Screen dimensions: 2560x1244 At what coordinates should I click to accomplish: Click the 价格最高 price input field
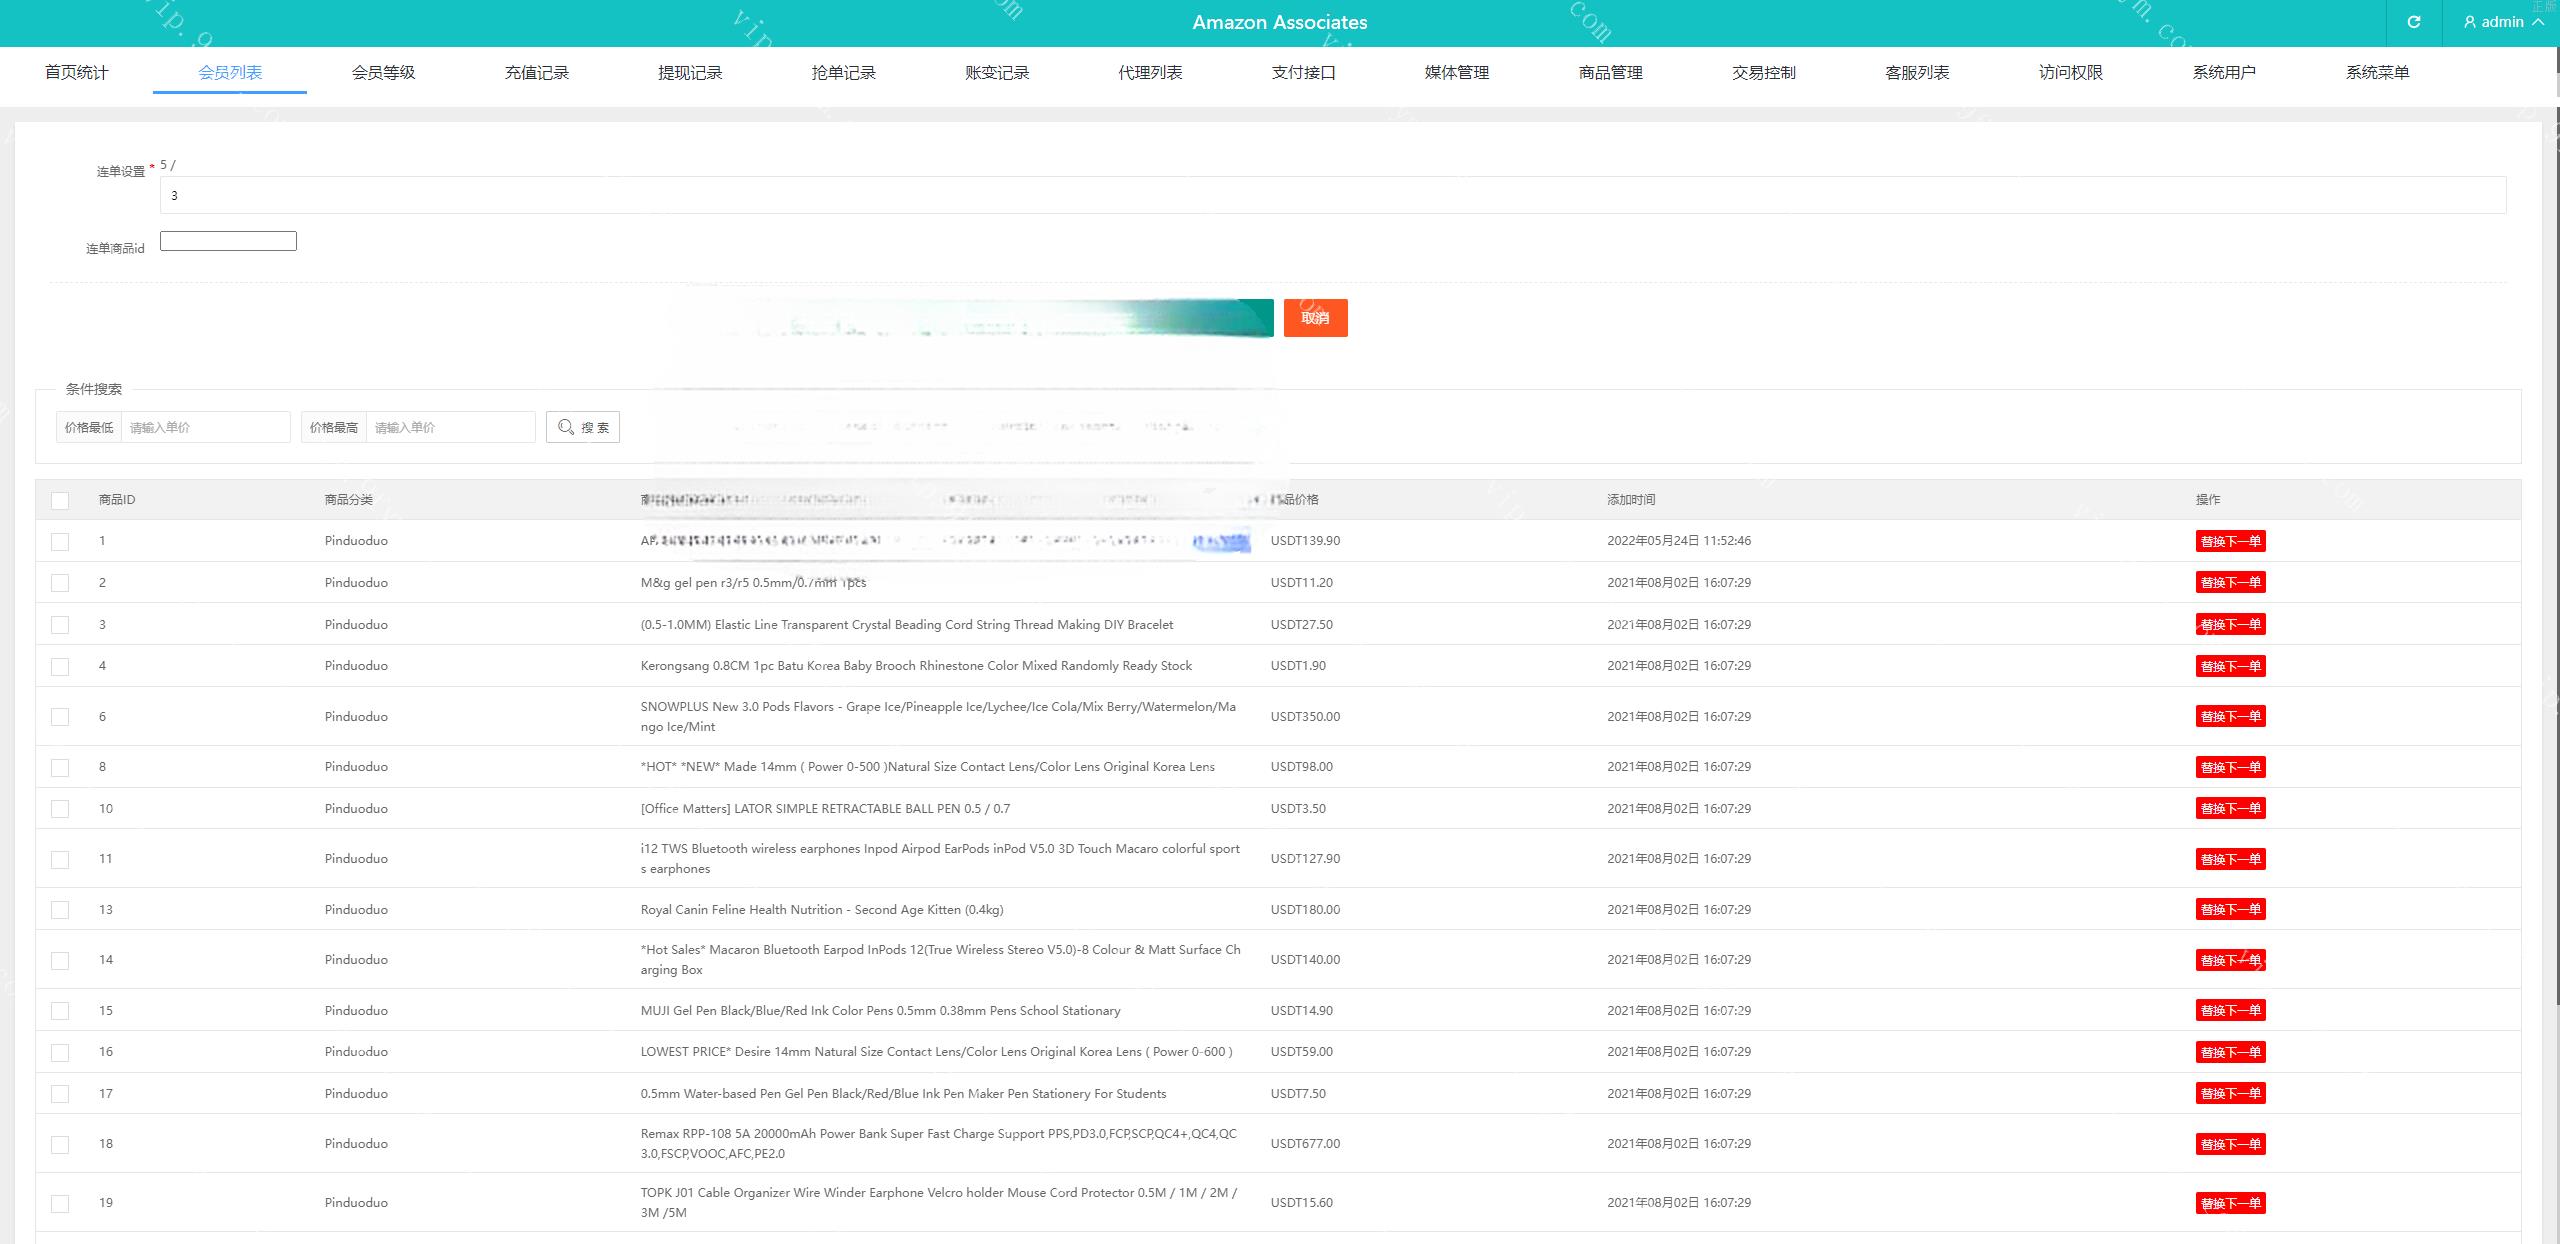coord(450,427)
